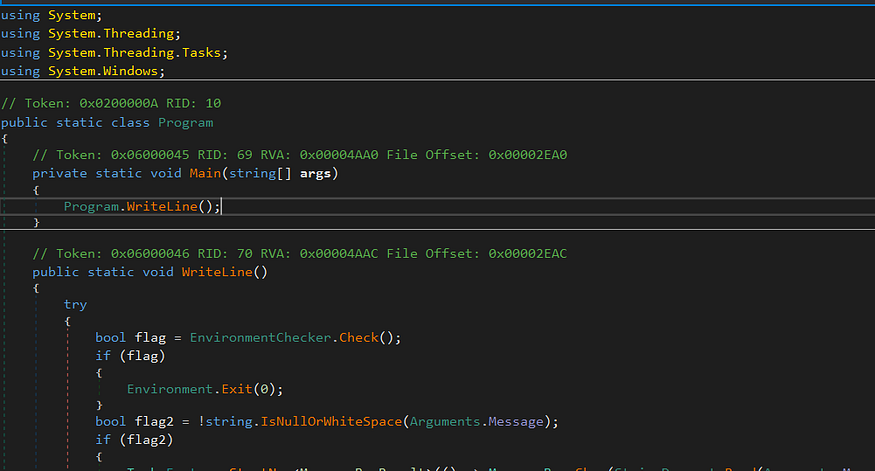The height and width of the screenshot is (471, 875).
Task: Click WriteLine call inside the Main method
Action: [x=162, y=206]
